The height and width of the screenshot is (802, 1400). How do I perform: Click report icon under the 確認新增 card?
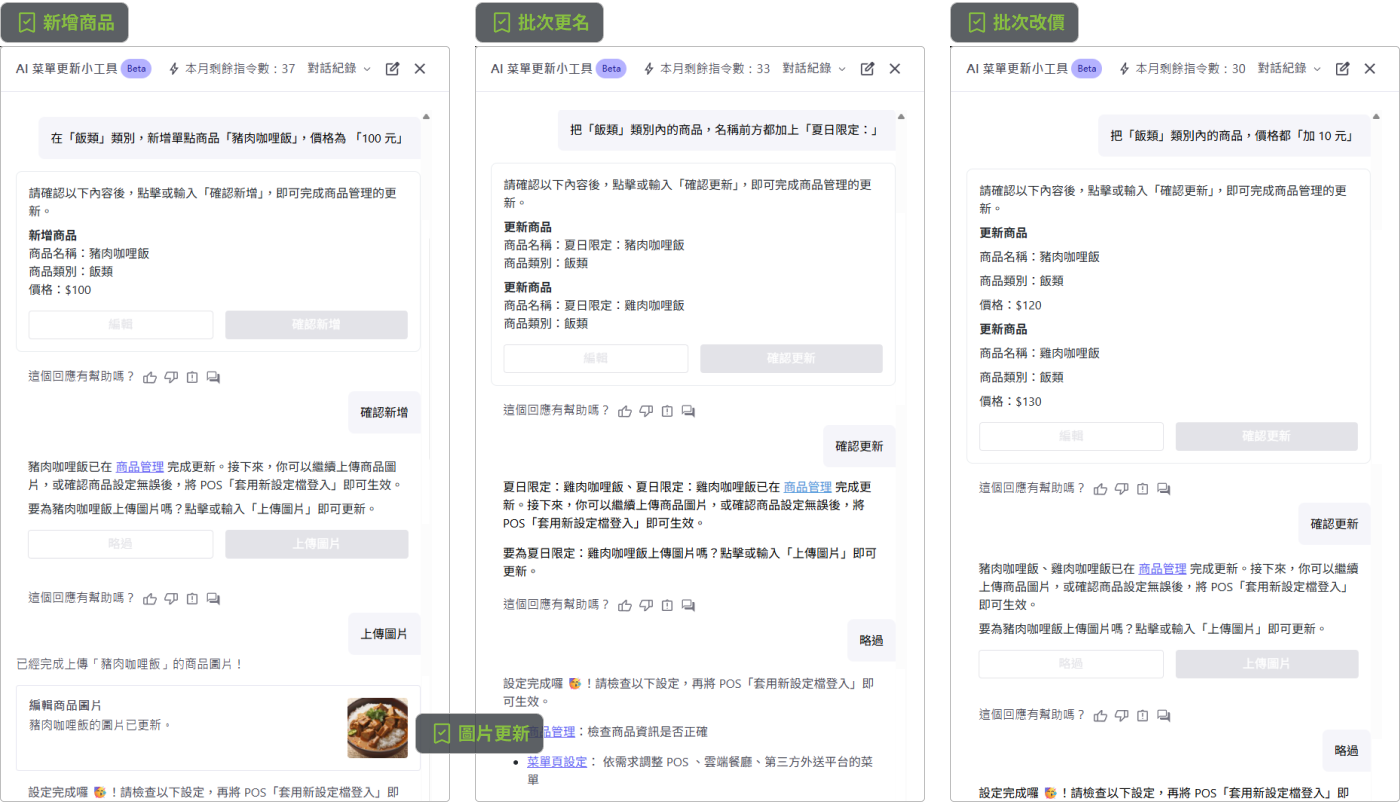[192, 377]
